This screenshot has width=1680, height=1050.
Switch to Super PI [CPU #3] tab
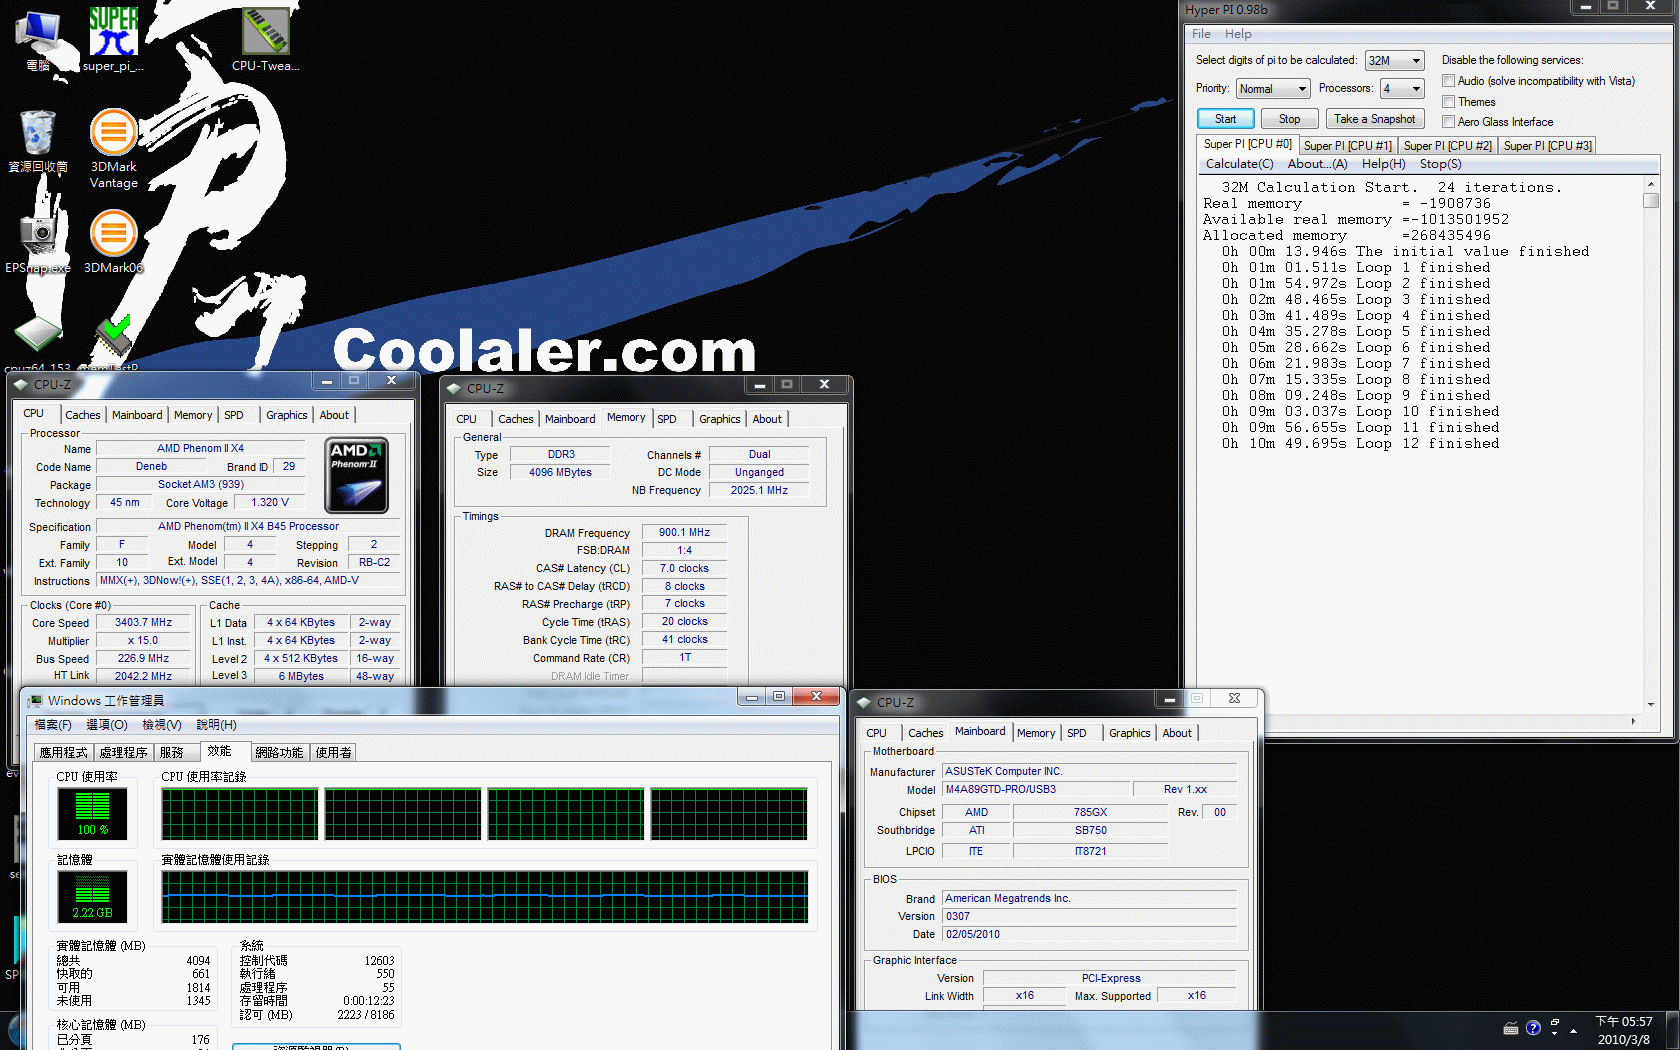point(1547,146)
